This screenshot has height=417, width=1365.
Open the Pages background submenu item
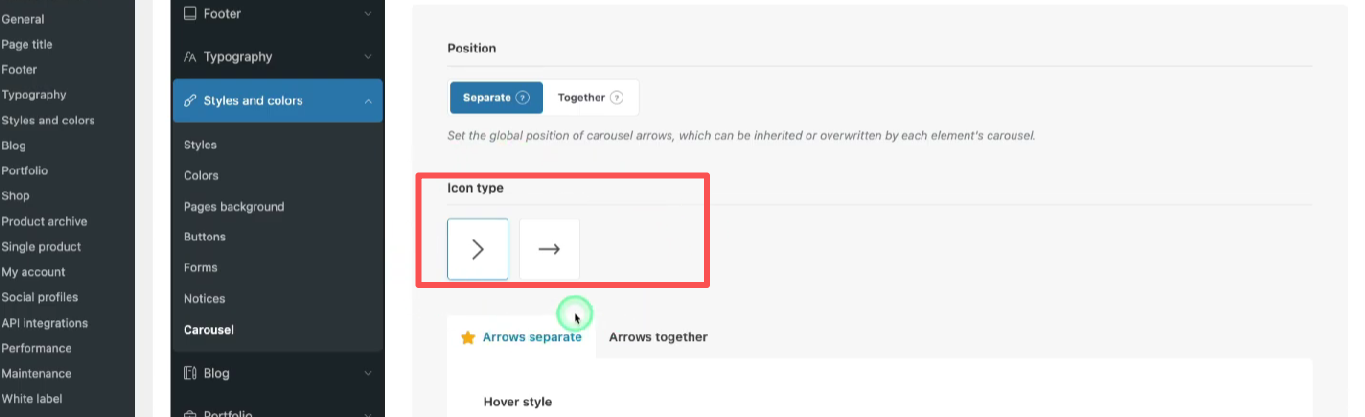(x=234, y=207)
